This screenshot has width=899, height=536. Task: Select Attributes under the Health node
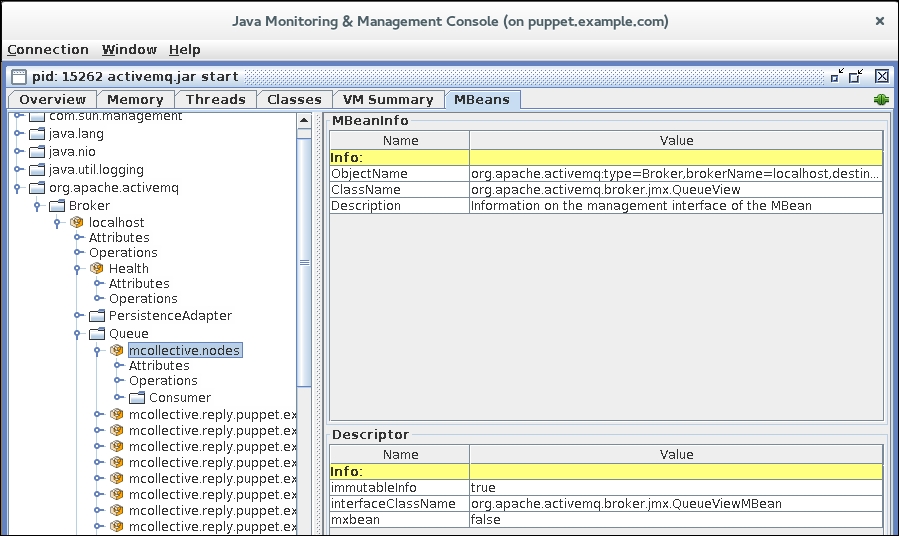click(139, 284)
